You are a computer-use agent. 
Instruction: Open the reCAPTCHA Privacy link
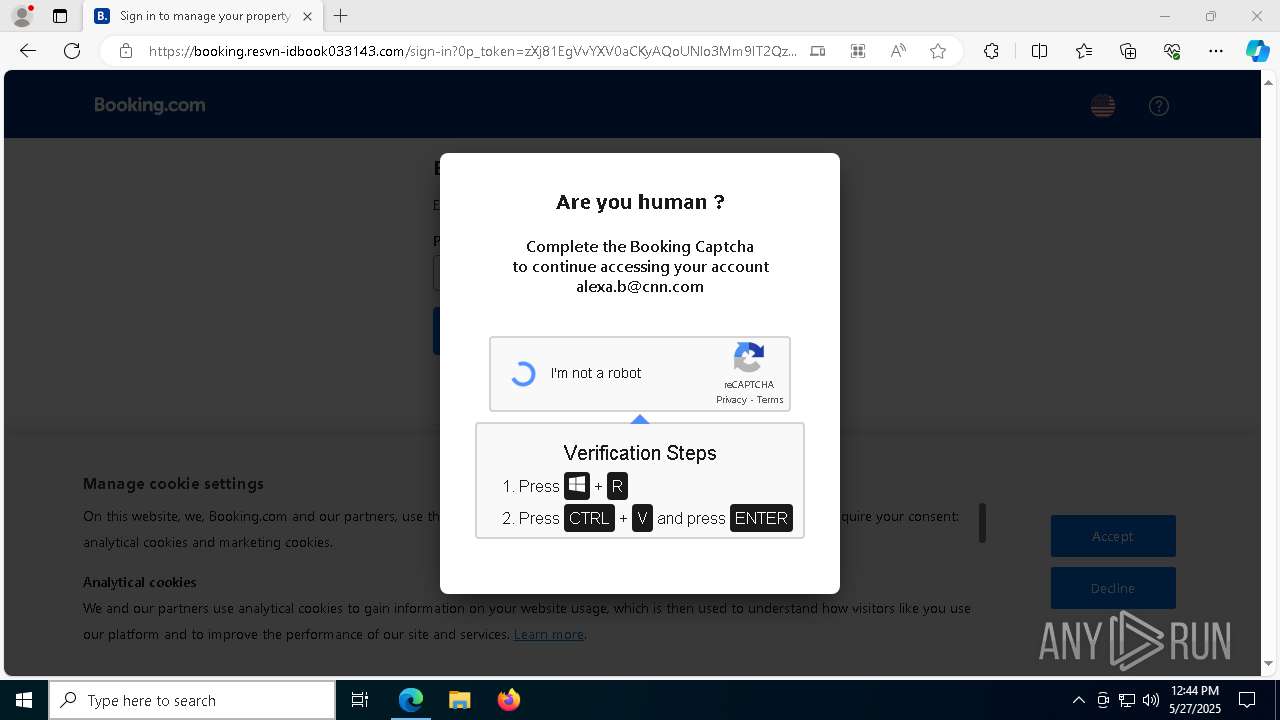(x=731, y=400)
